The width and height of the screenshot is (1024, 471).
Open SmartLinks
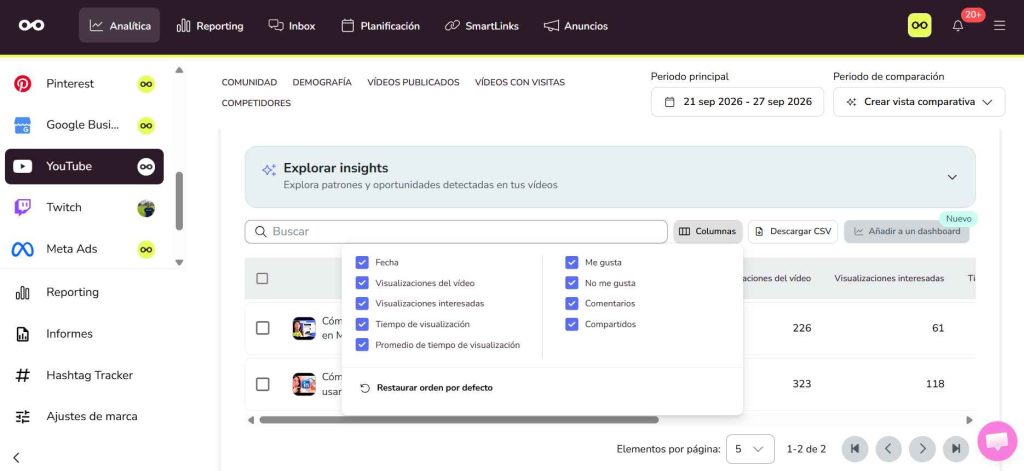coord(481,25)
